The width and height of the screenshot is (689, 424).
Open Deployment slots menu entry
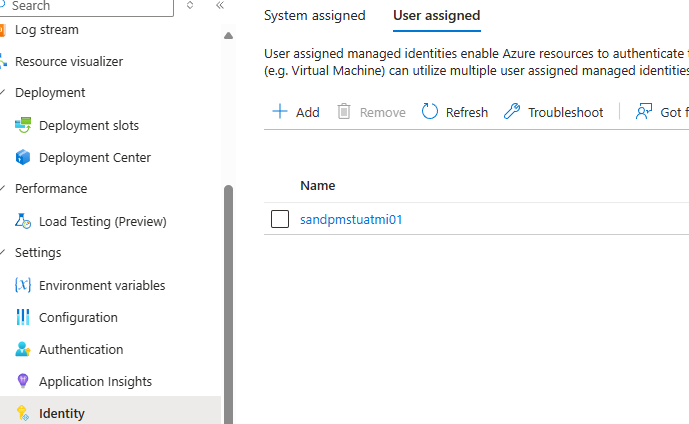tap(89, 125)
